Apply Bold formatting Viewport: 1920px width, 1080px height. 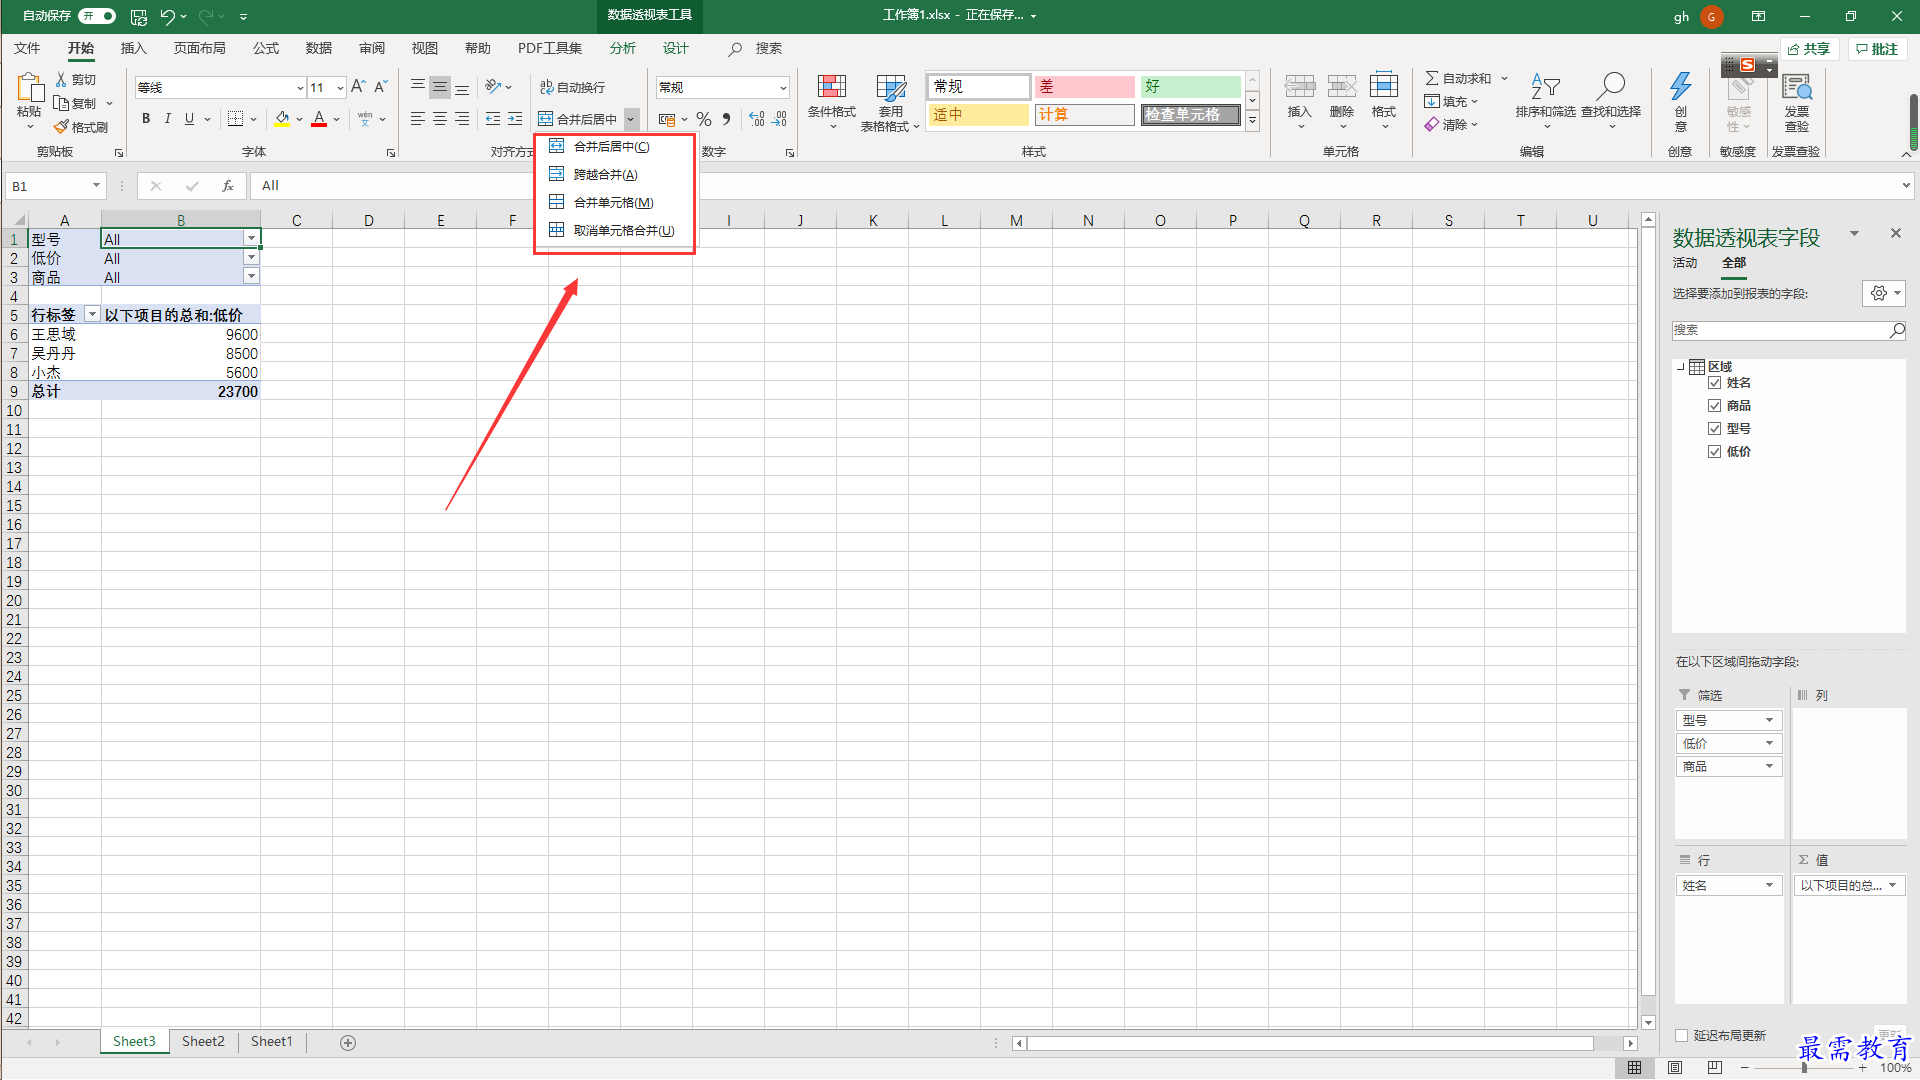[146, 119]
